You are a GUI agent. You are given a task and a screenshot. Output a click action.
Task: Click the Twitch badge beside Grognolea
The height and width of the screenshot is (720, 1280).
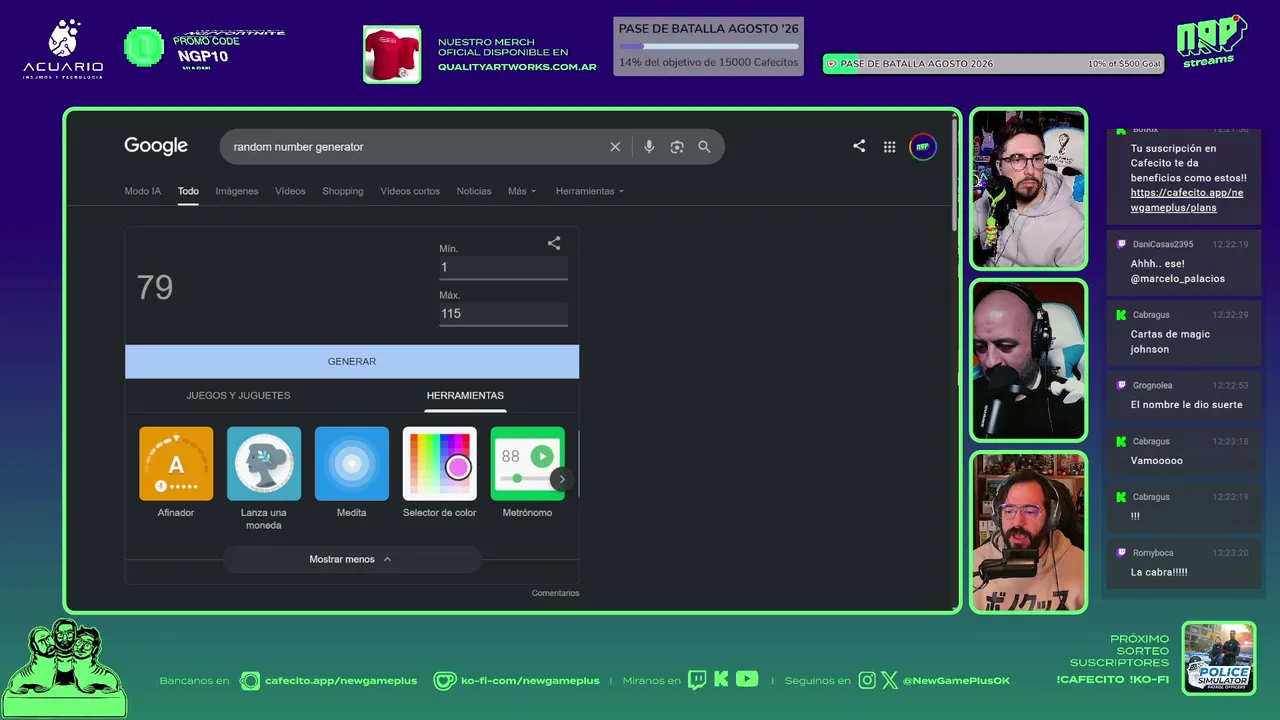(1121, 385)
